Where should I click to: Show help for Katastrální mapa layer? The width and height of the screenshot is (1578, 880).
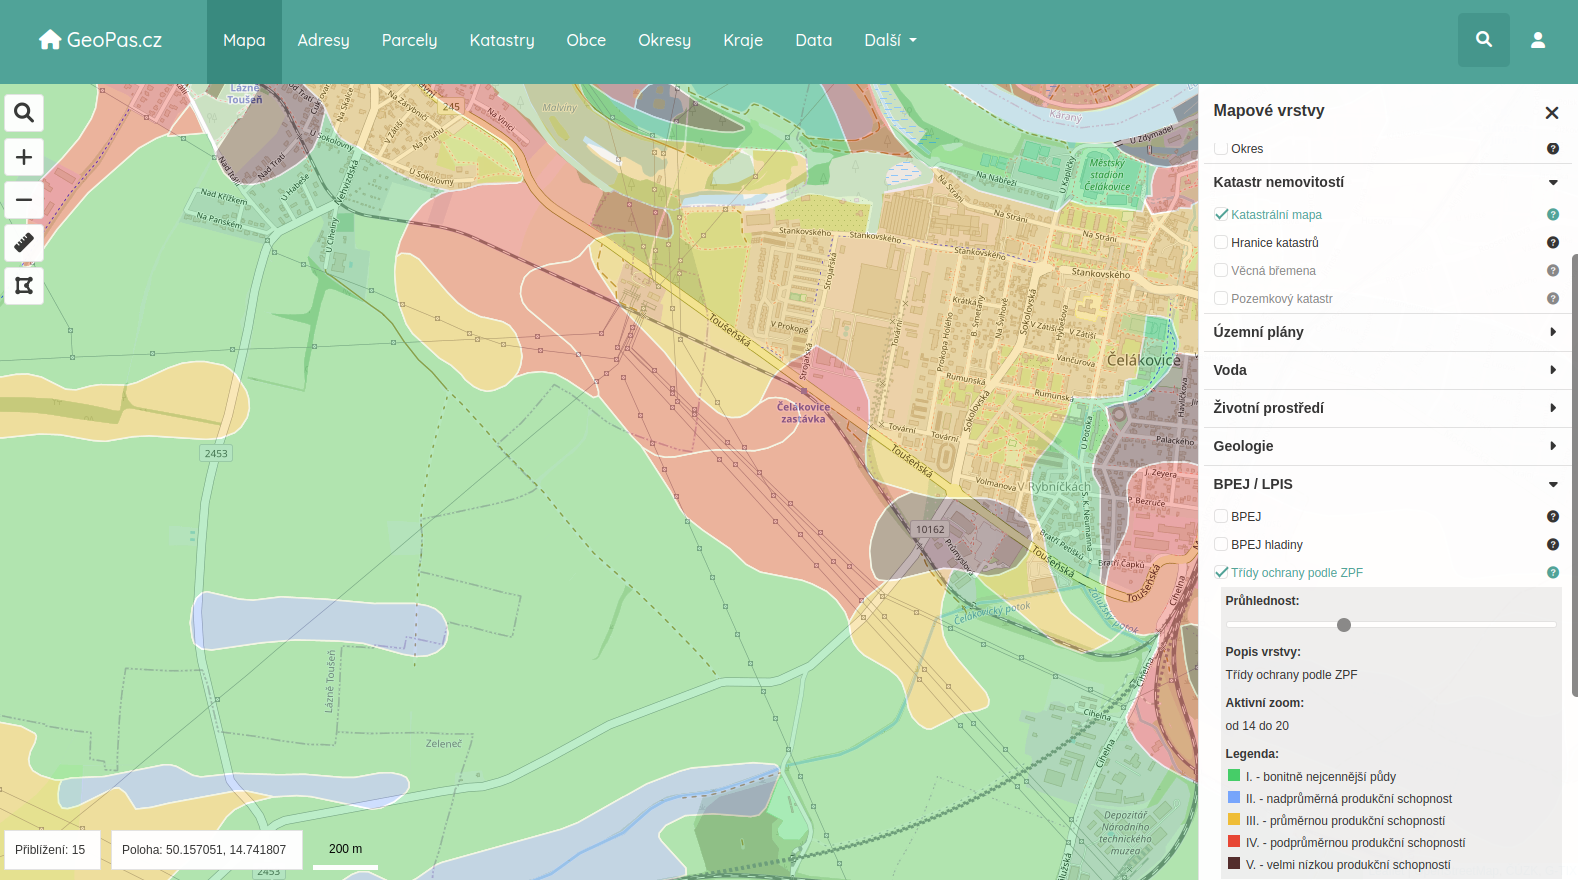click(x=1552, y=215)
